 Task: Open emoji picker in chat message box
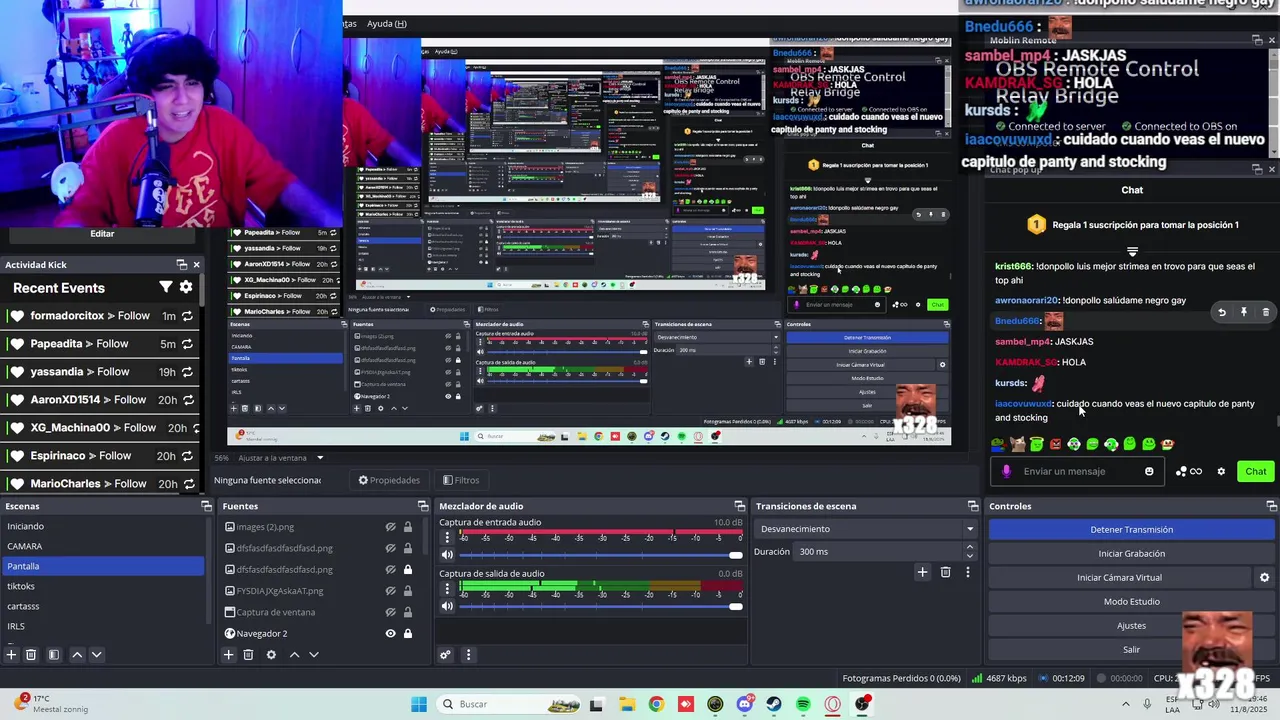pos(1149,471)
